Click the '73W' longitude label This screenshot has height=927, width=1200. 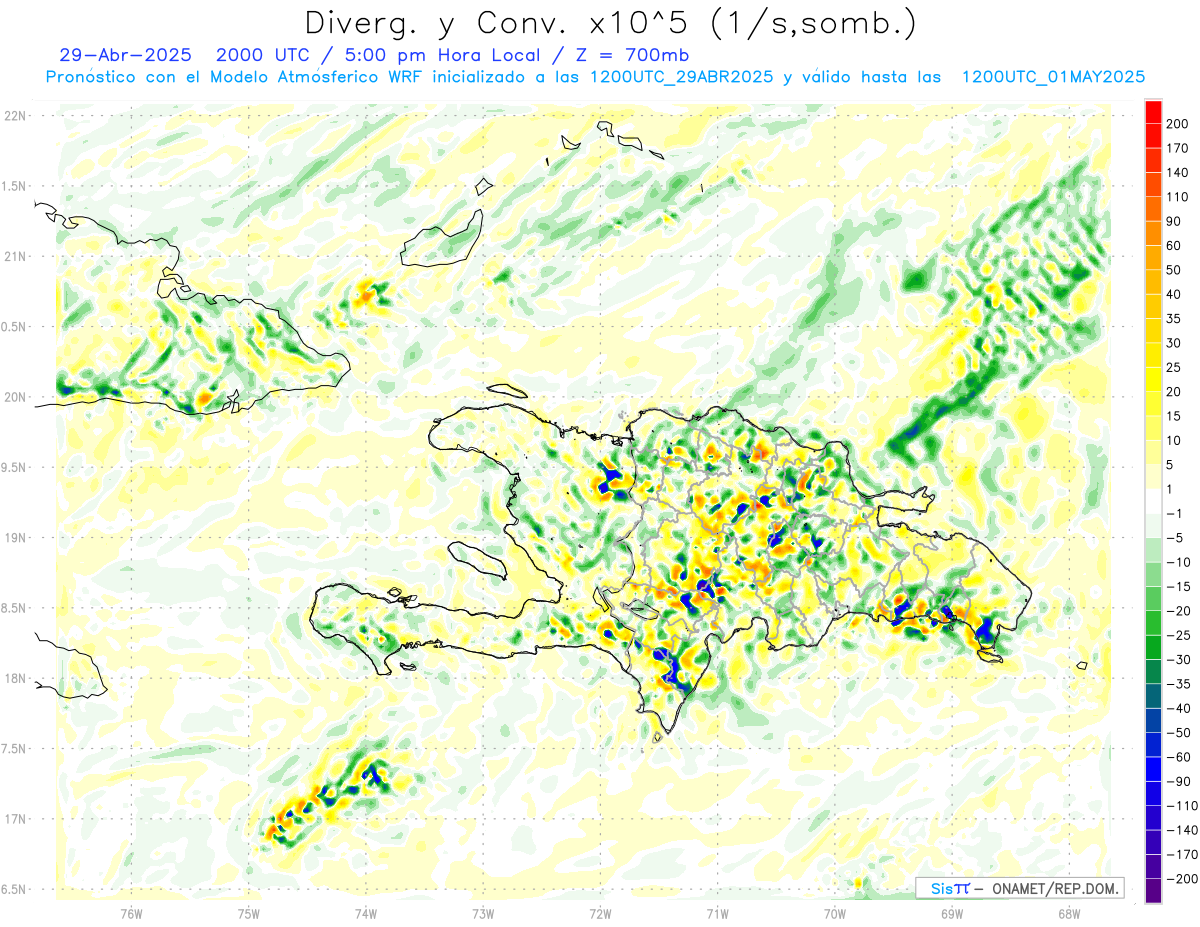click(483, 913)
